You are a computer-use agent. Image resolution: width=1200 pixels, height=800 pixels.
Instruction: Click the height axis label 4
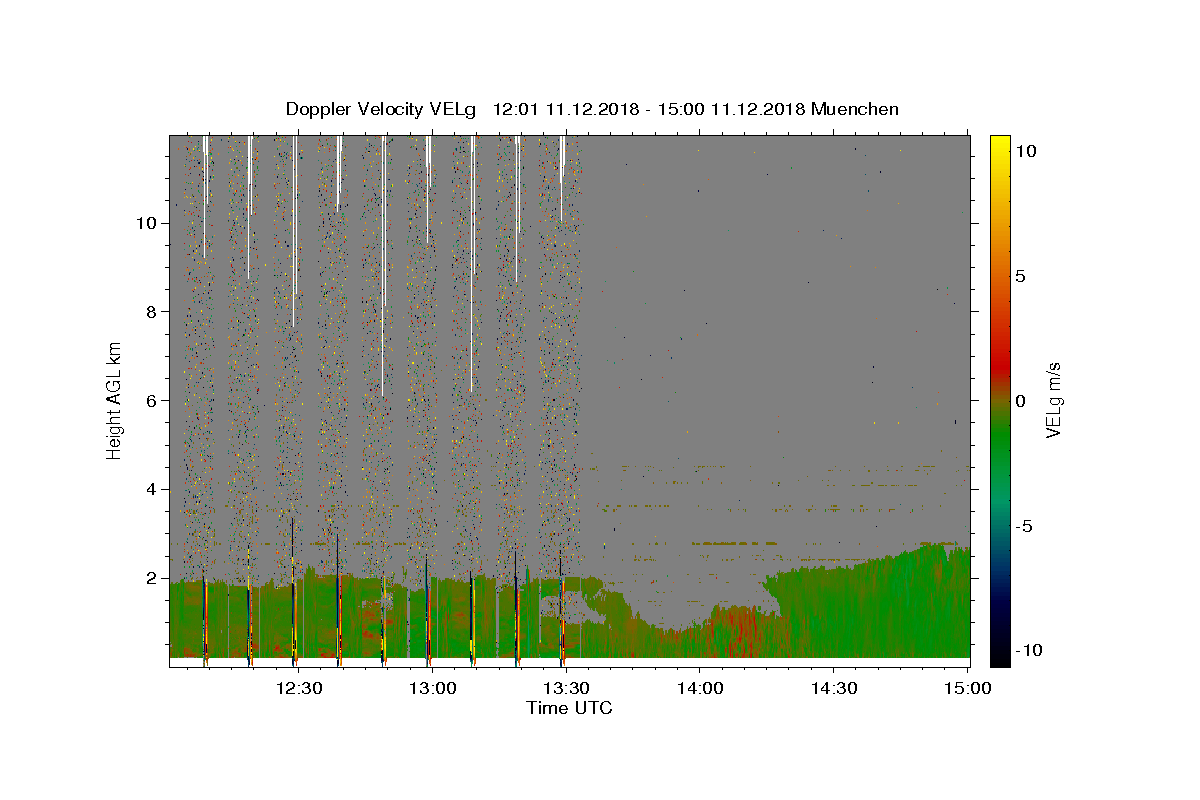(x=150, y=489)
